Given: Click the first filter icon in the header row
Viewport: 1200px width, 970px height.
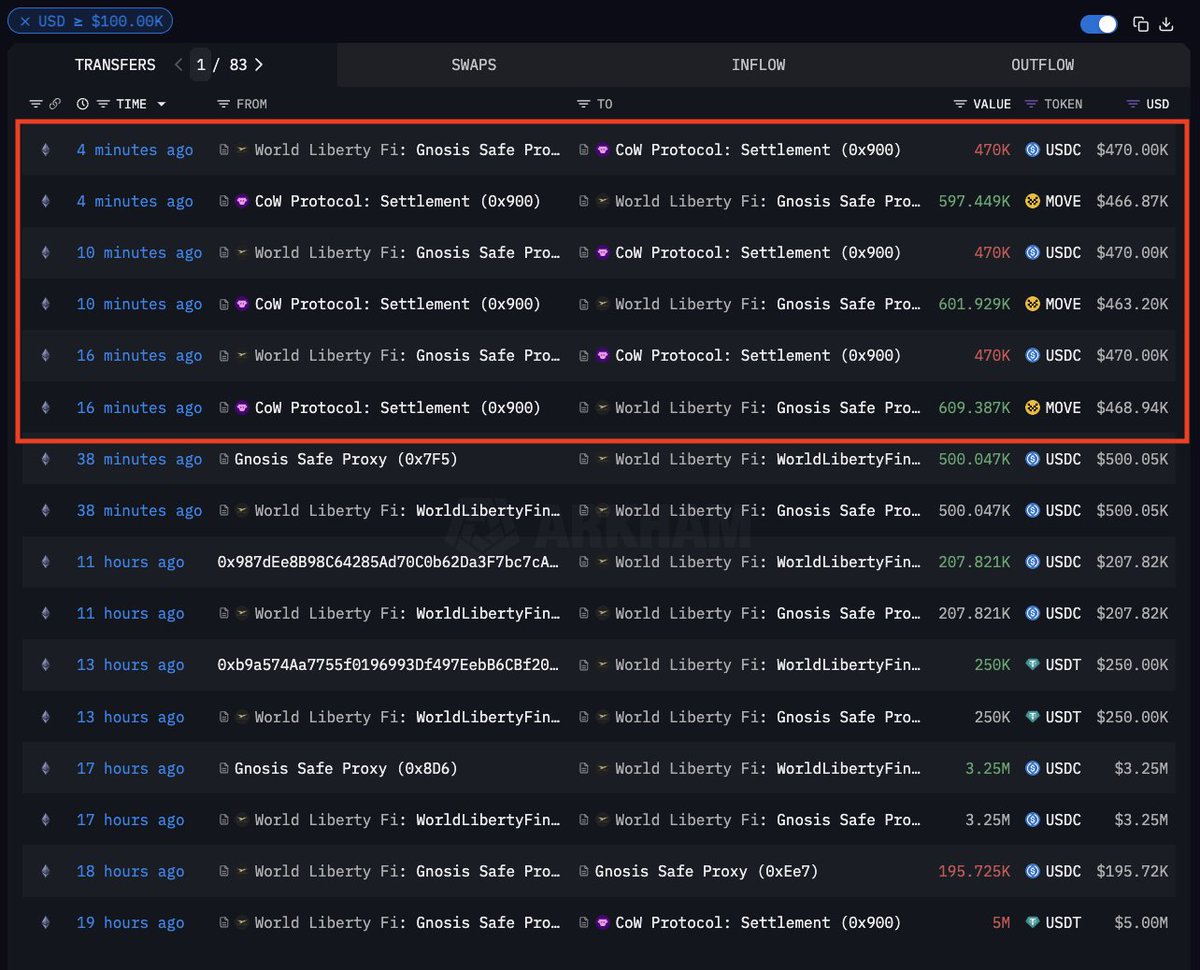Looking at the screenshot, I should (36, 104).
